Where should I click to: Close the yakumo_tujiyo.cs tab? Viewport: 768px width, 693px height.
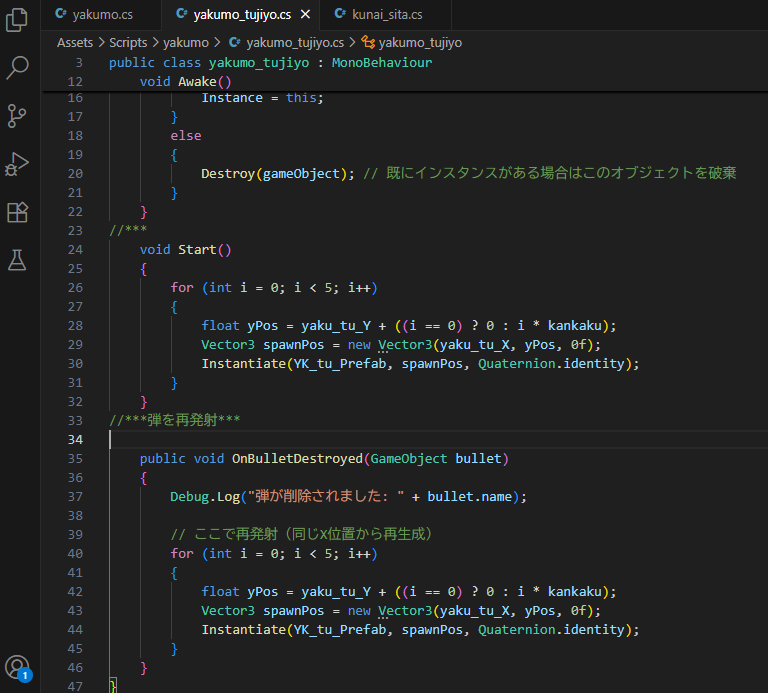305,15
